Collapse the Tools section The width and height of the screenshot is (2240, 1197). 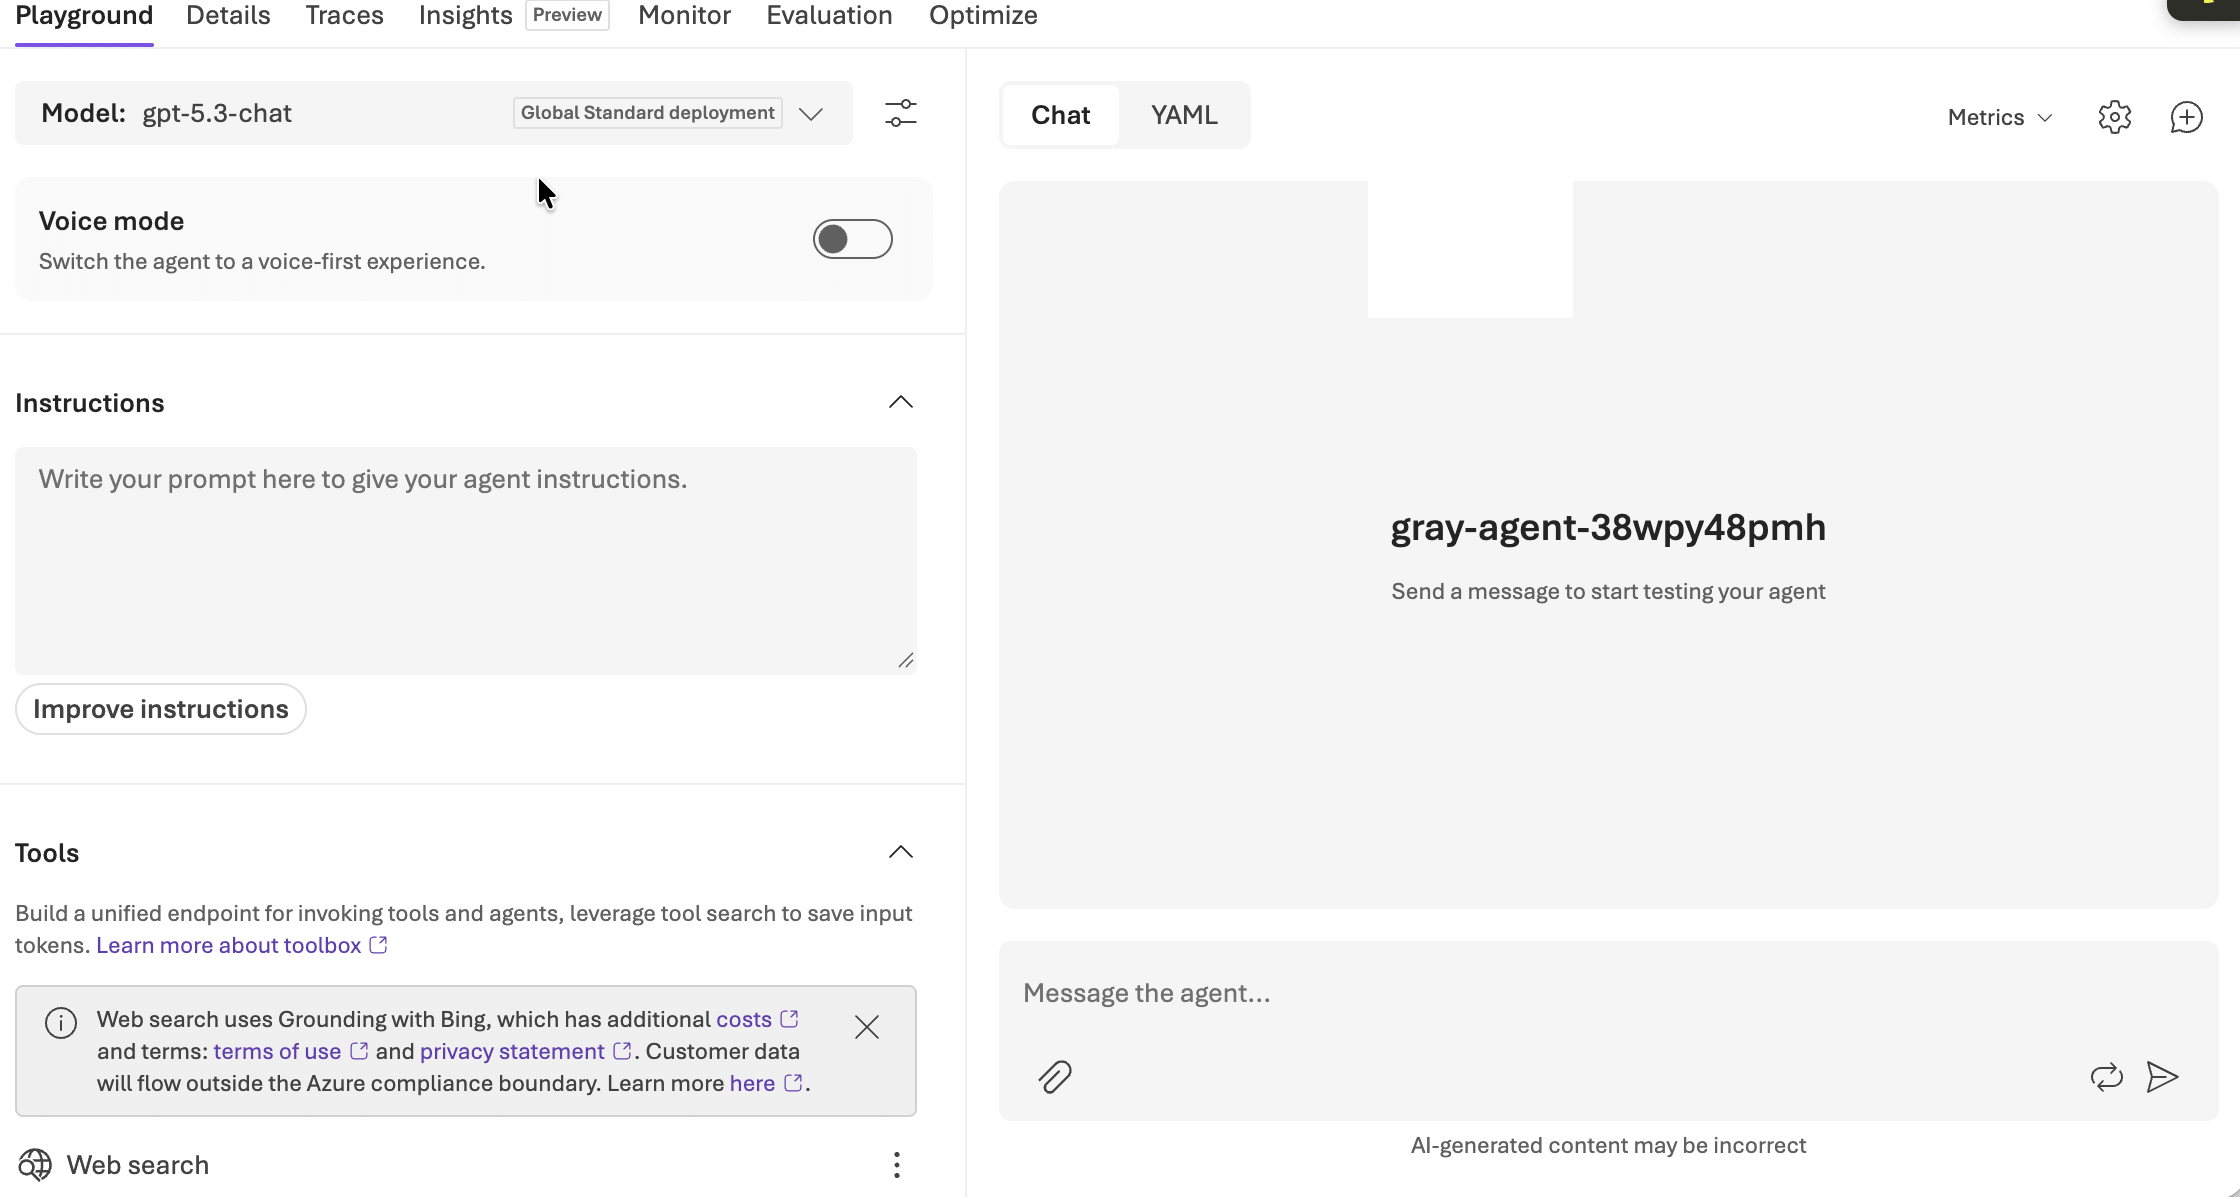click(x=901, y=852)
